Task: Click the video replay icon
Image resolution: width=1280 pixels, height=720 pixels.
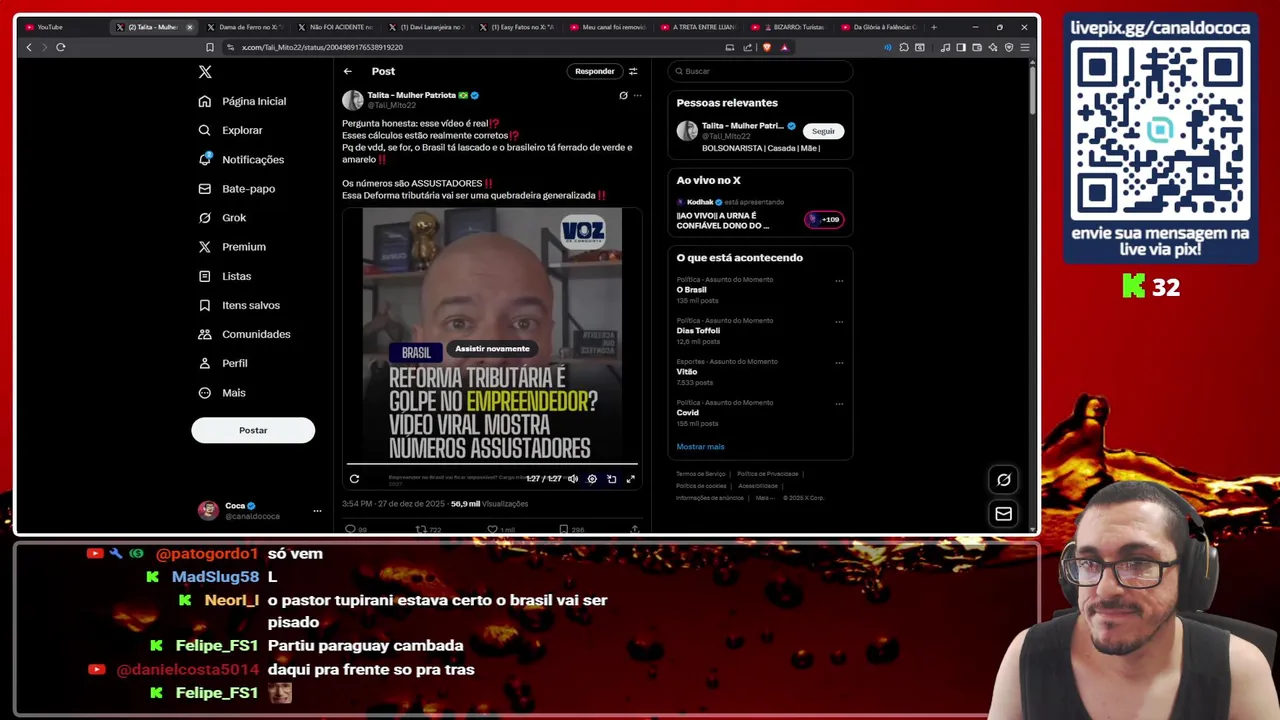Action: 354,479
